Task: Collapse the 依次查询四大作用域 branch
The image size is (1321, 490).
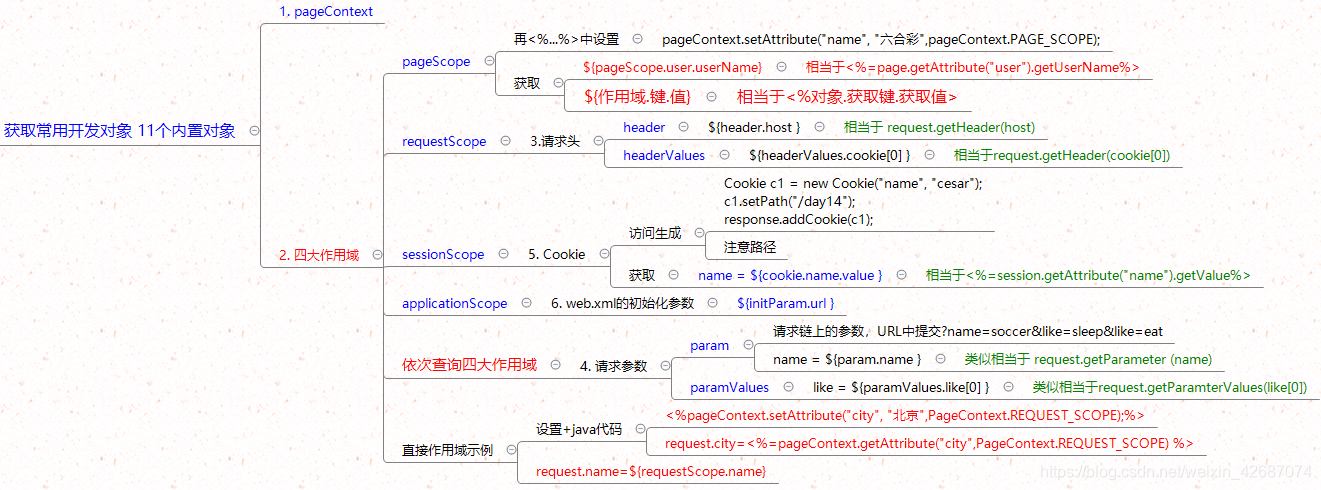Action: [556, 365]
